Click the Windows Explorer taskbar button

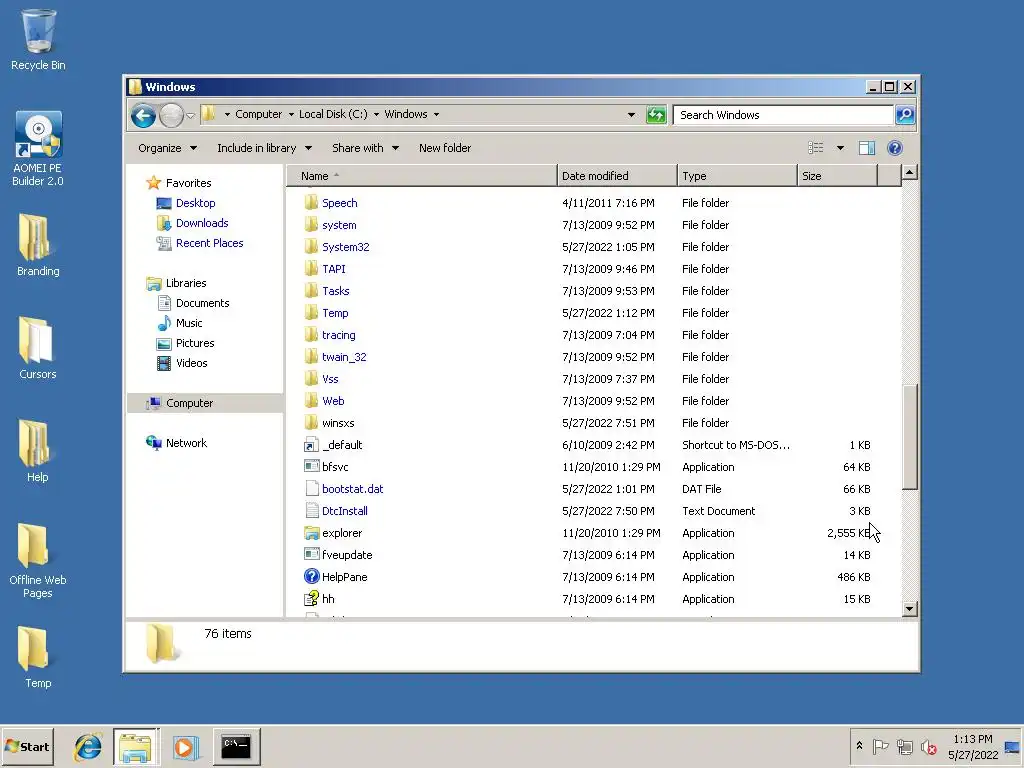pyautogui.click(x=136, y=746)
